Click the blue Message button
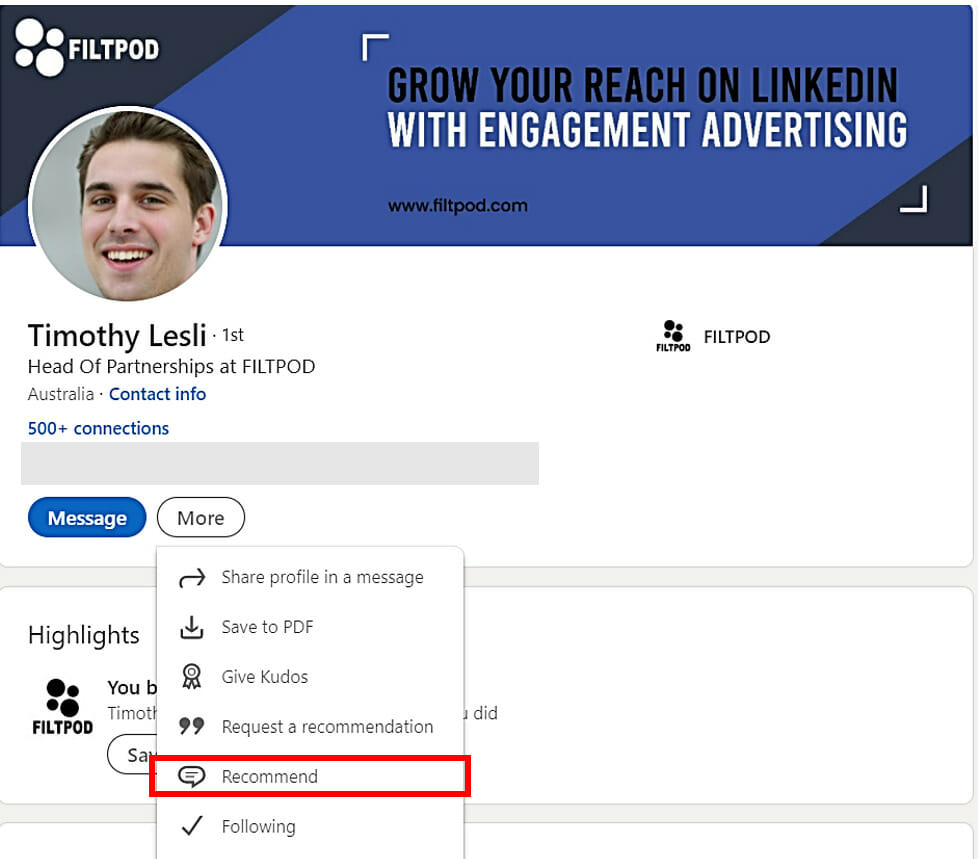Screen dimensions: 978x859 point(87,517)
